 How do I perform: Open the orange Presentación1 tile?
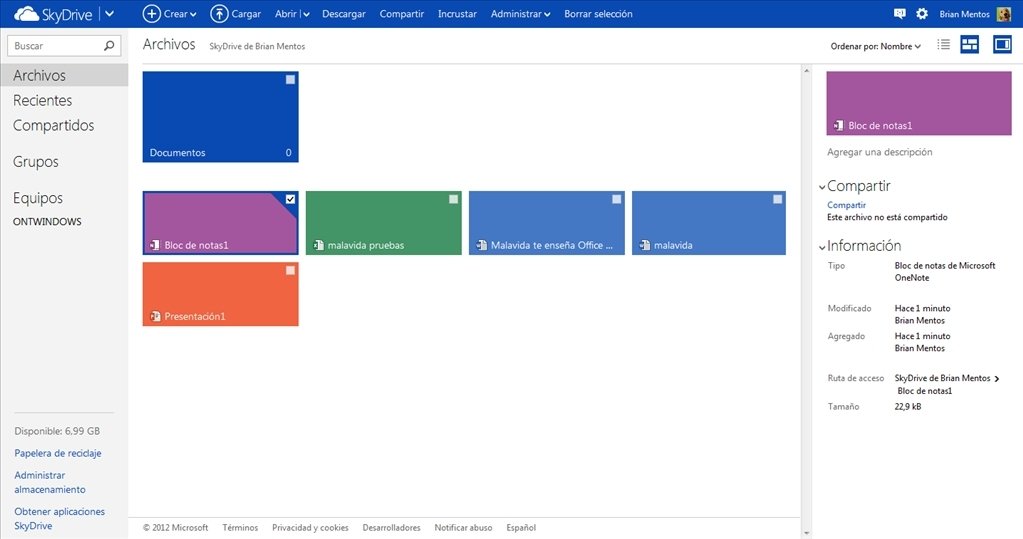click(x=221, y=294)
